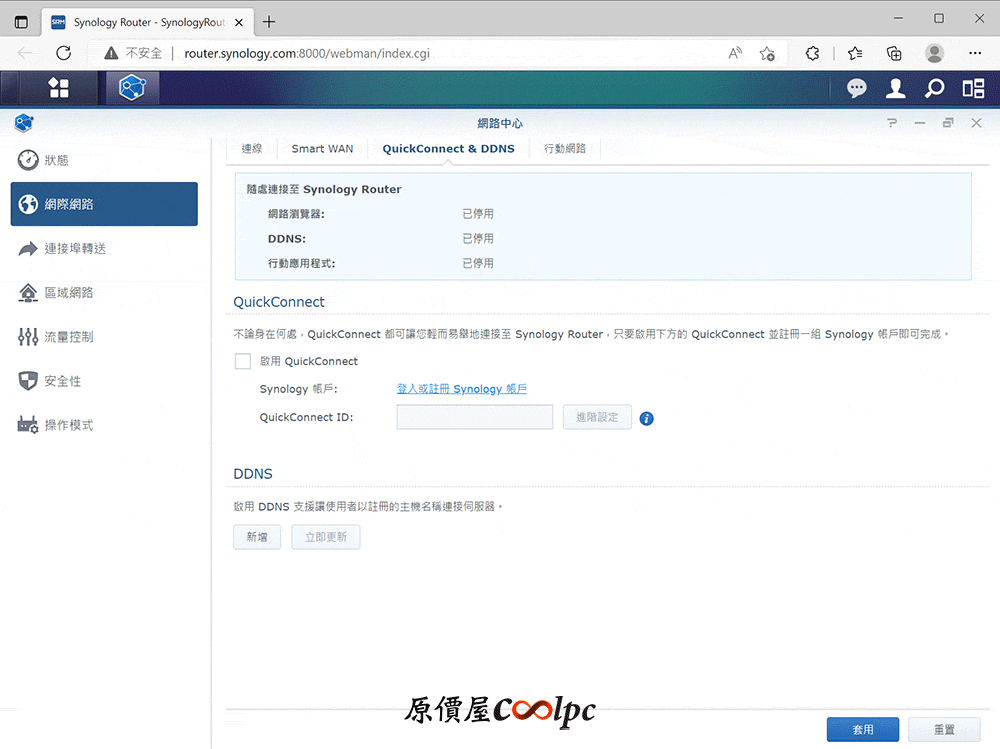Select the Synology Router browser tab

click(148, 22)
